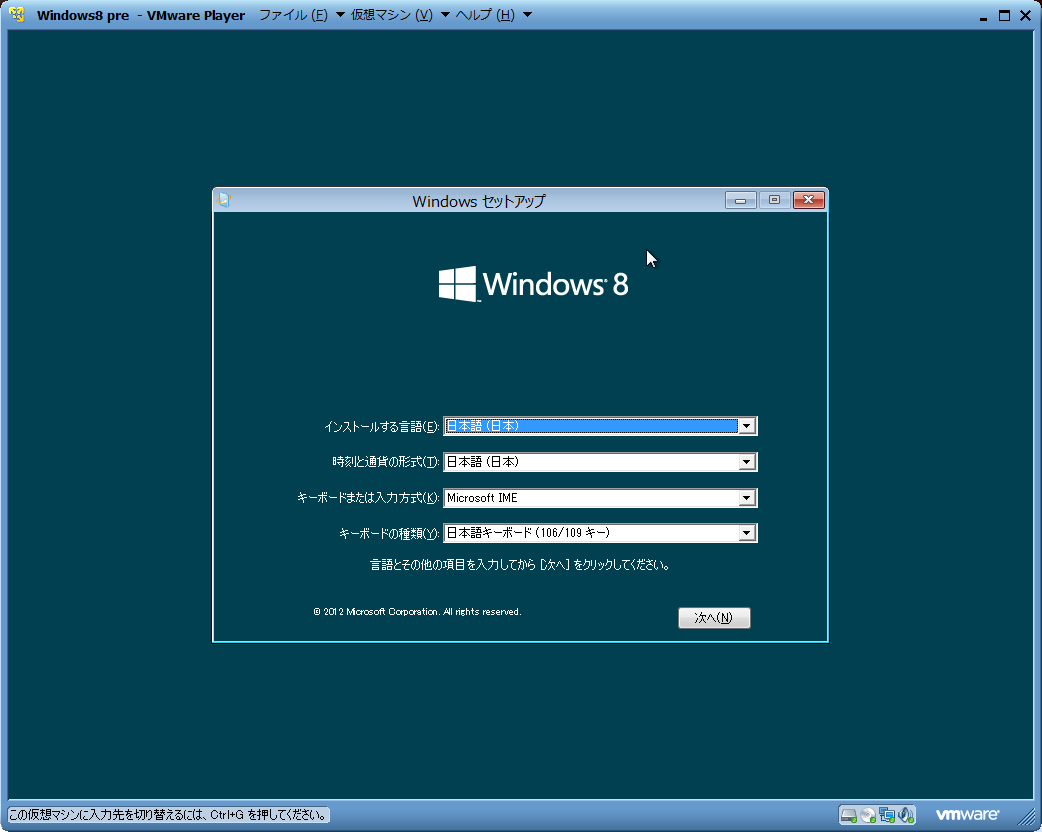Click the sound card status icon
The height and width of the screenshot is (832, 1042).
906,815
